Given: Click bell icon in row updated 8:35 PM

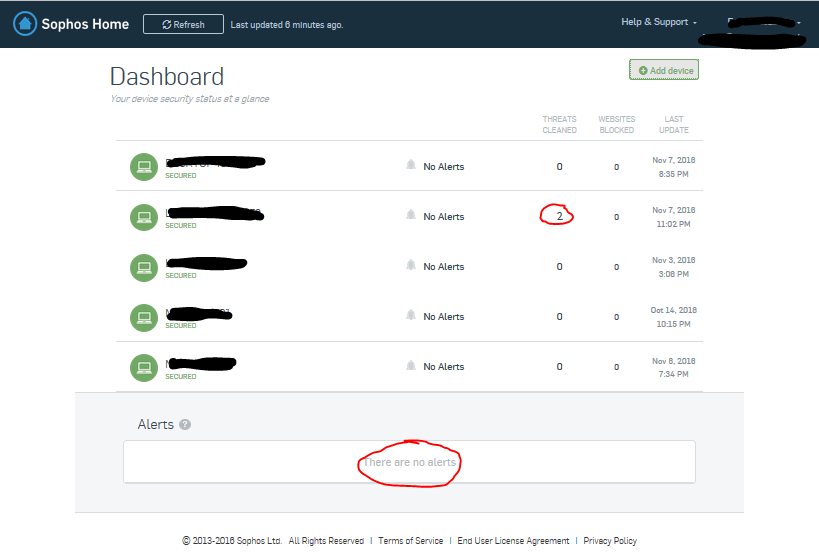Looking at the screenshot, I should 411,165.
